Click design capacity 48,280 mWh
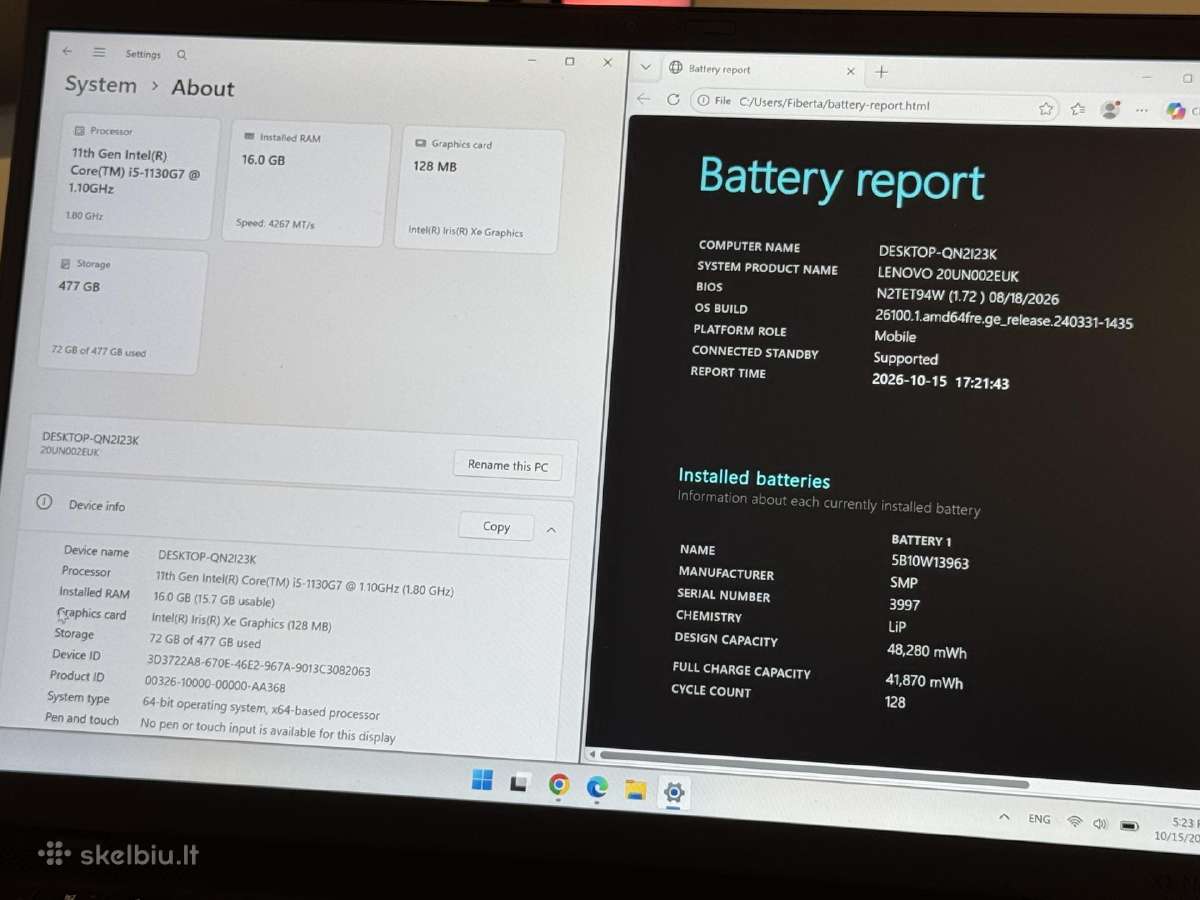This screenshot has height=900, width=1200. [927, 651]
